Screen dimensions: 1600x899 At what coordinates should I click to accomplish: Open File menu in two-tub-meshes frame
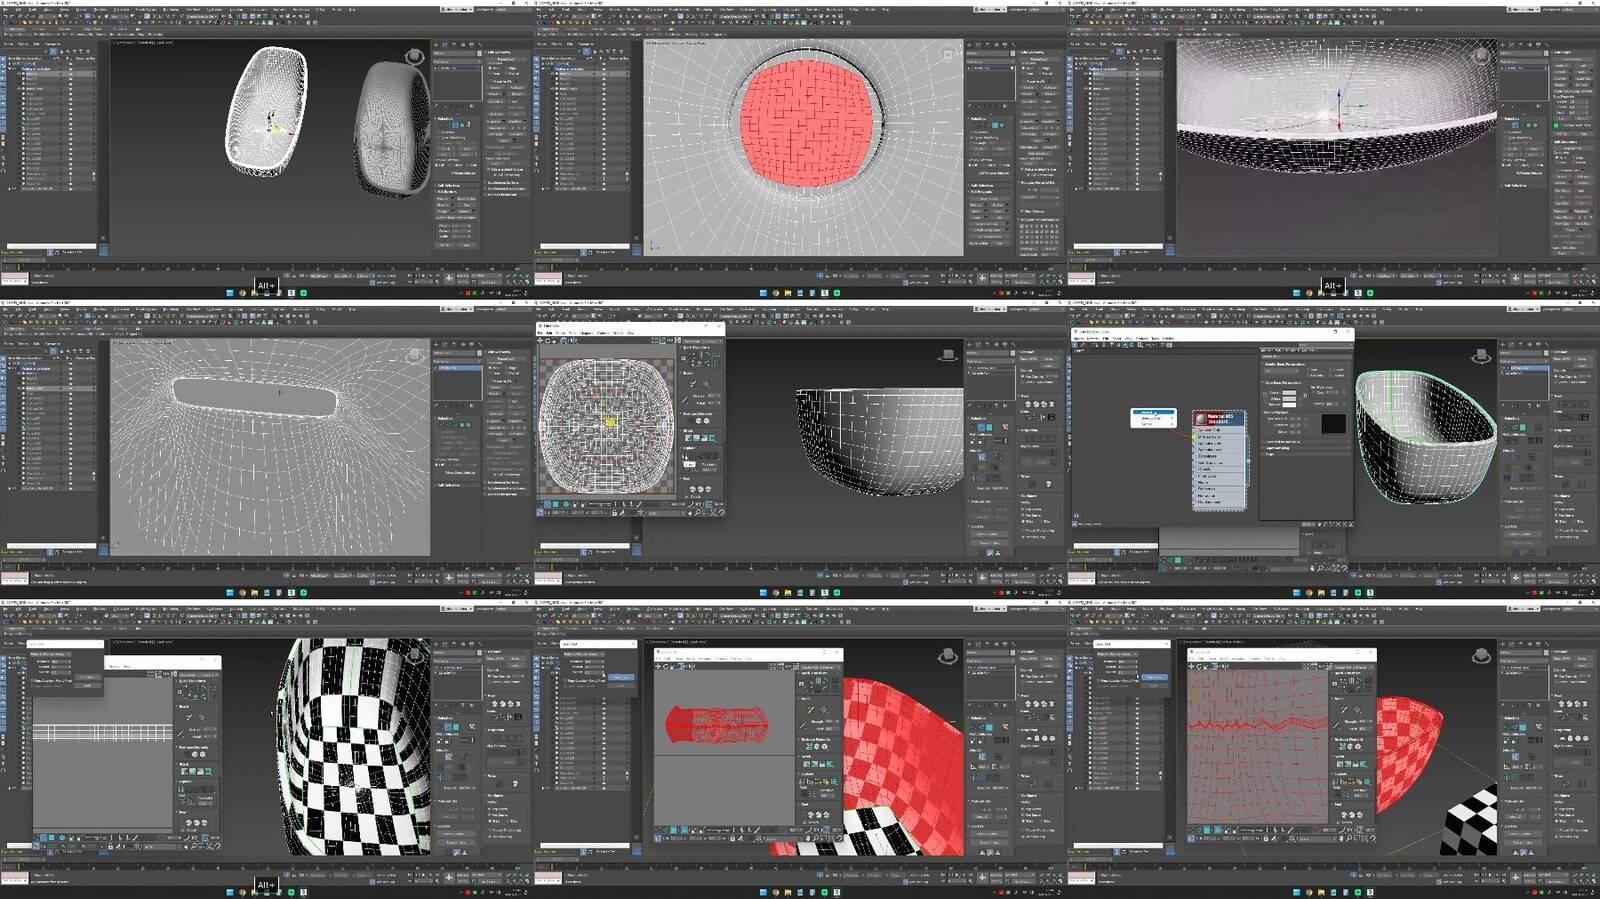(5, 9)
